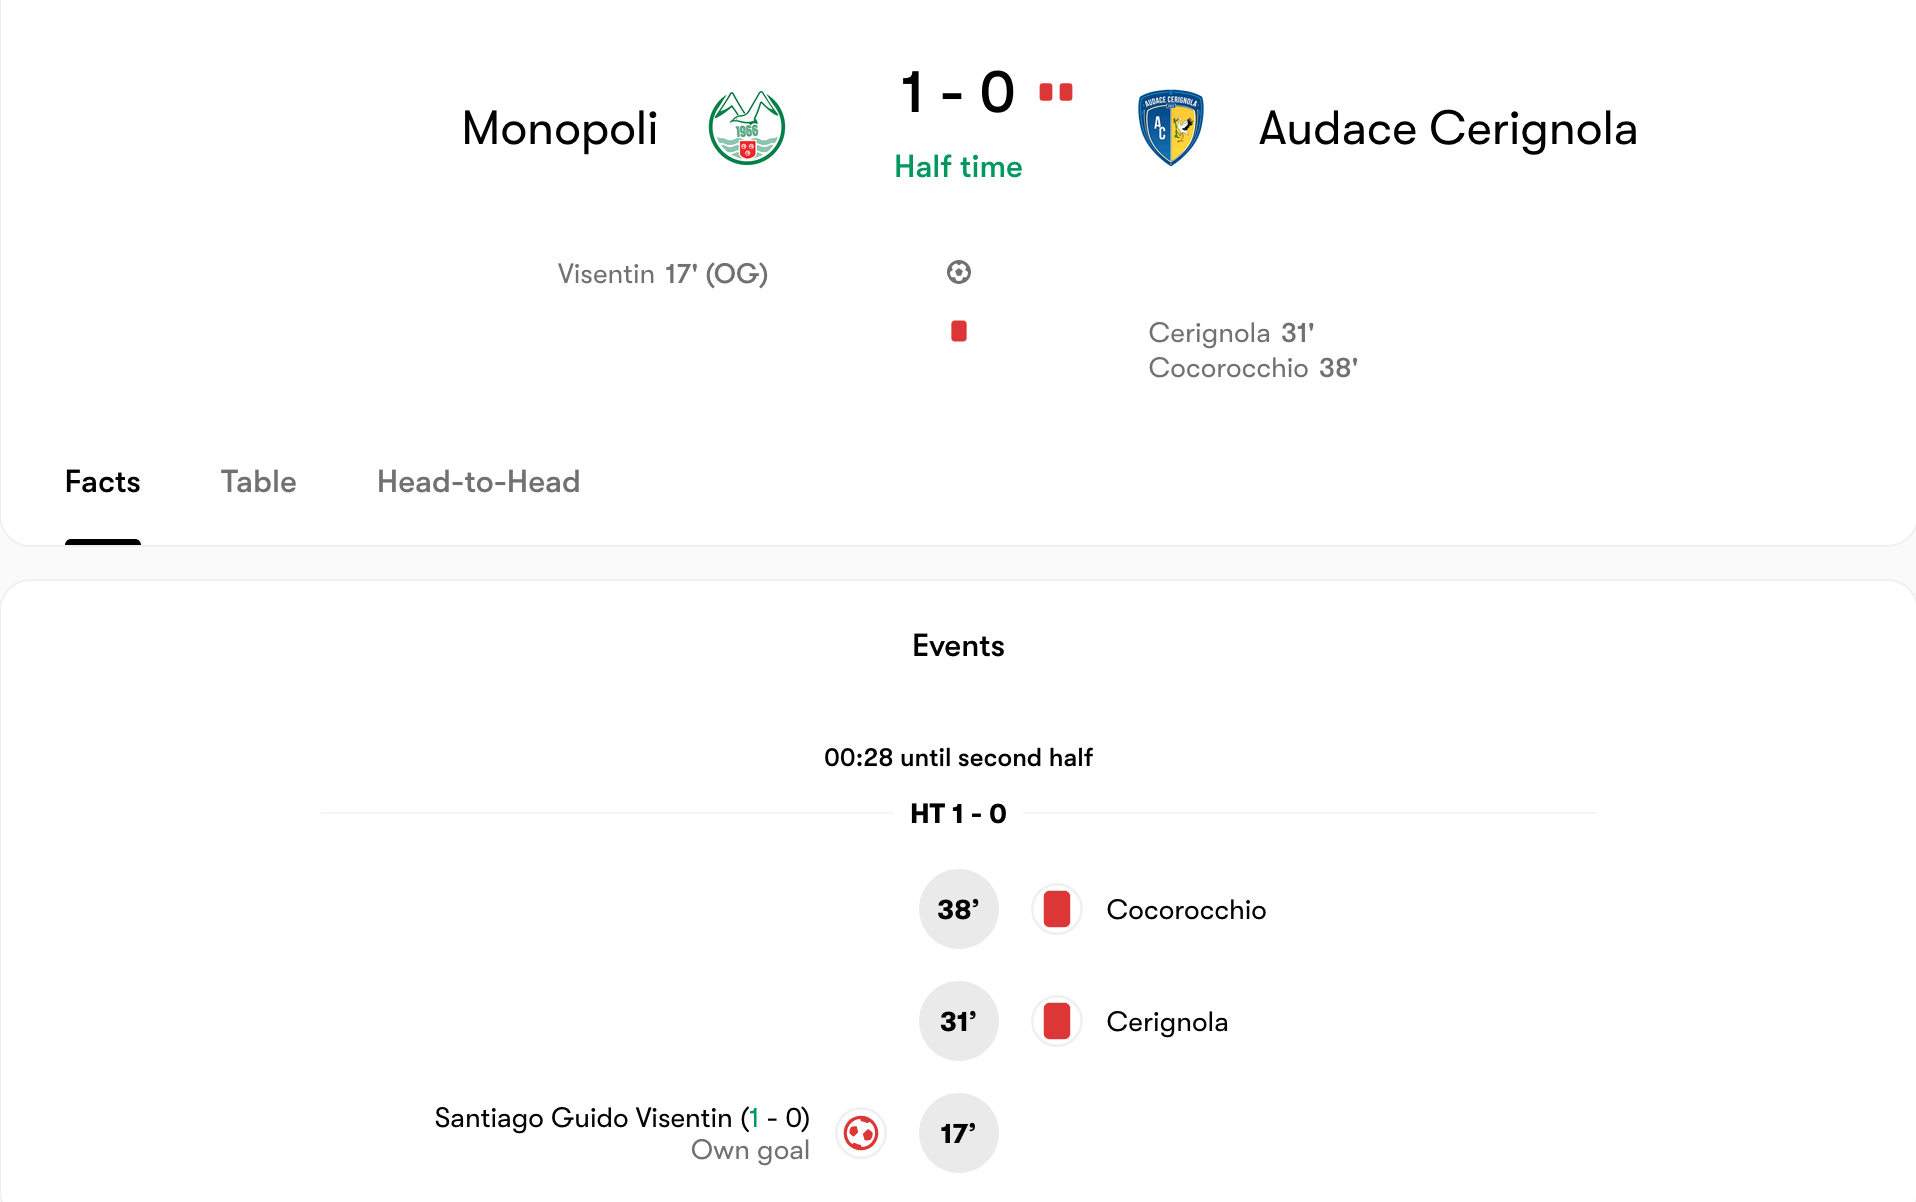Open the Head-to-Head tab
This screenshot has height=1202, width=1916.
tap(478, 482)
